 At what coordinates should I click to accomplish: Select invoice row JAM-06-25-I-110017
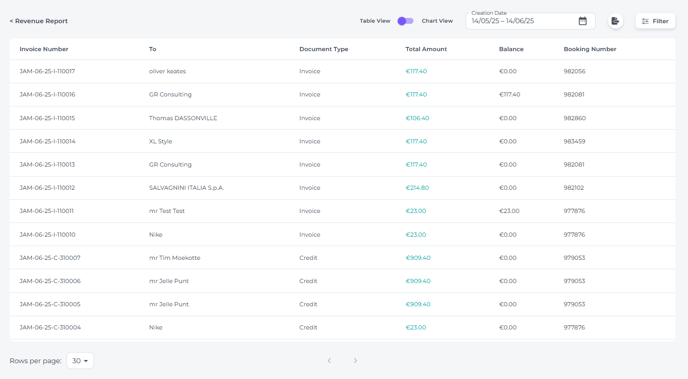(342, 71)
